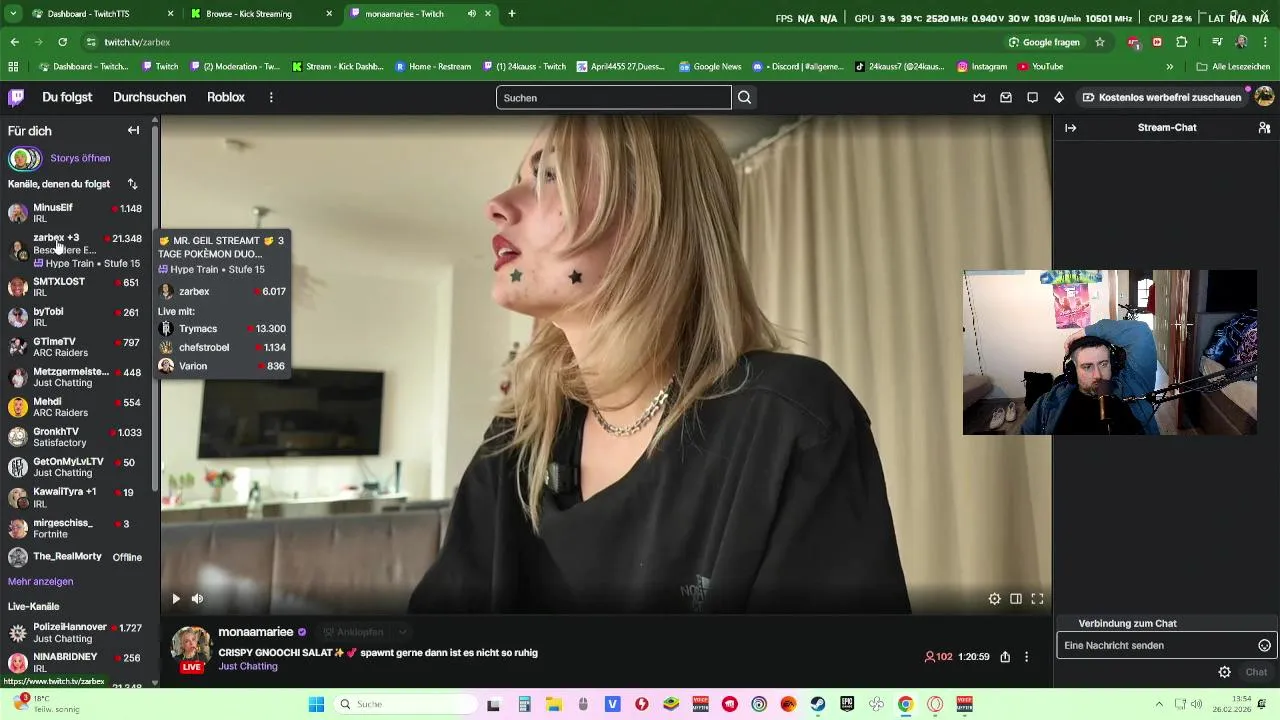Open the three-dot more menu beside Roblox

[271, 97]
